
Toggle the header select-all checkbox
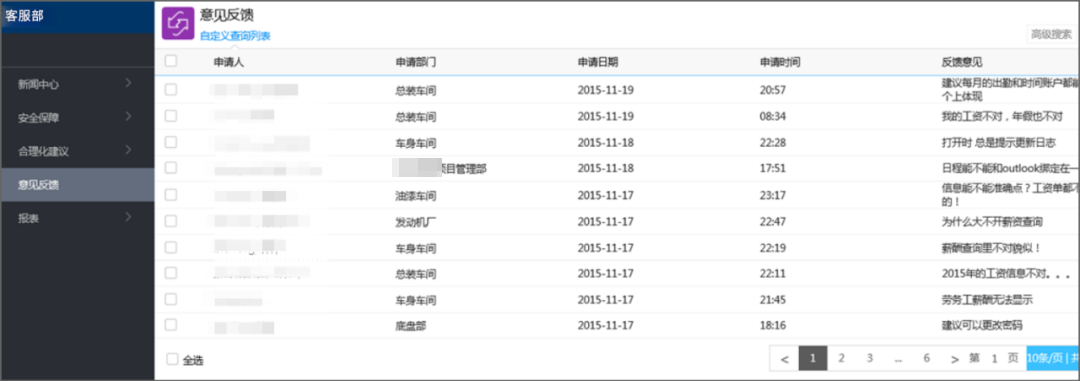pyautogui.click(x=171, y=61)
